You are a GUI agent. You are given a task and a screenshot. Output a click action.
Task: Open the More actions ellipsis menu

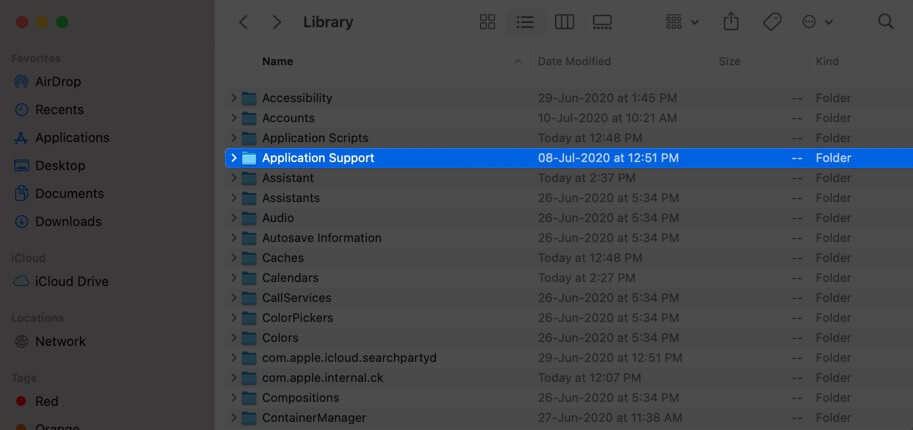coord(817,22)
